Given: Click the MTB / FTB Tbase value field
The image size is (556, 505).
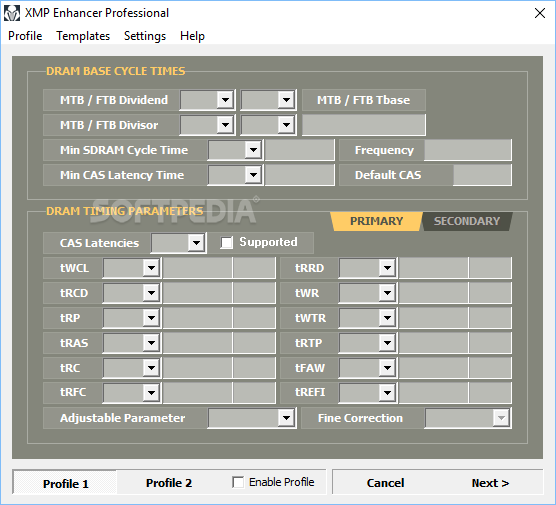Looking at the screenshot, I should (364, 125).
